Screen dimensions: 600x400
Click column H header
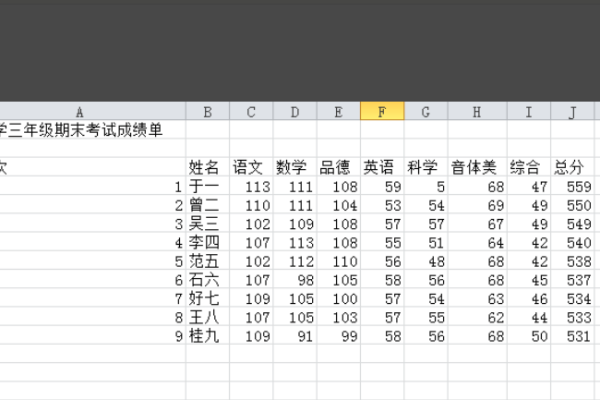(x=476, y=112)
